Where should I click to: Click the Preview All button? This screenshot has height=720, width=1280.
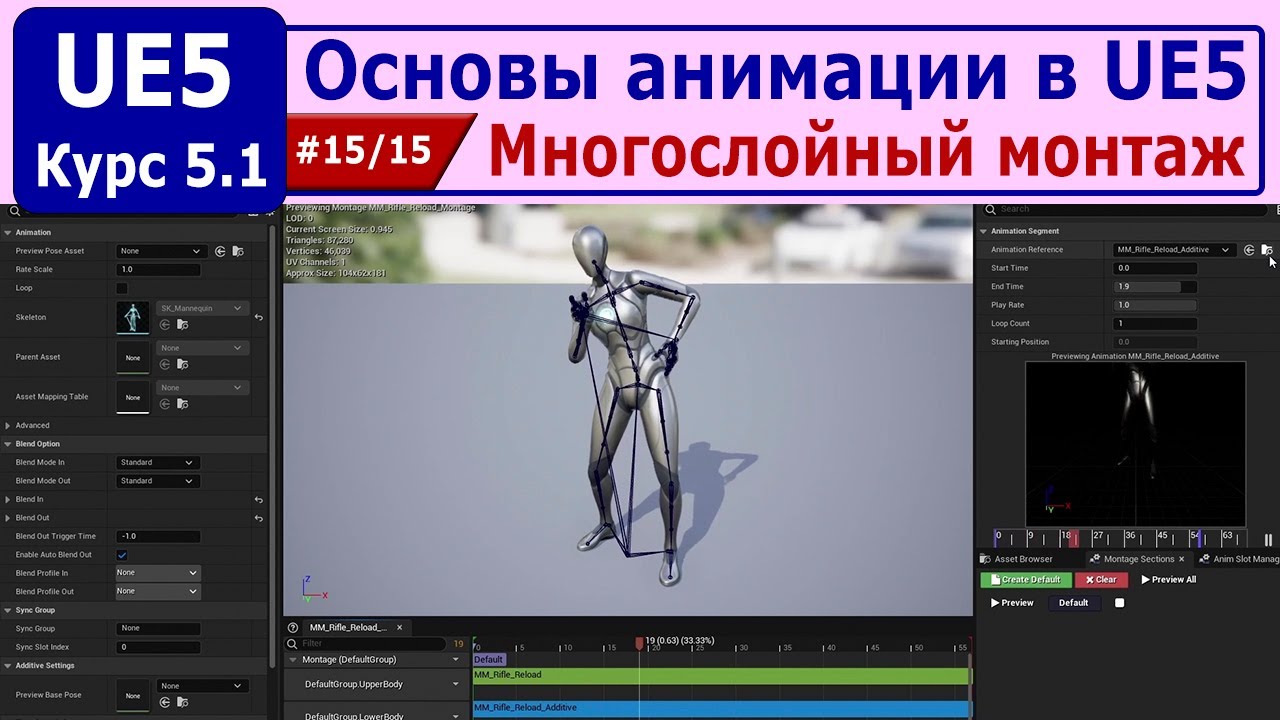pyautogui.click(x=1168, y=580)
